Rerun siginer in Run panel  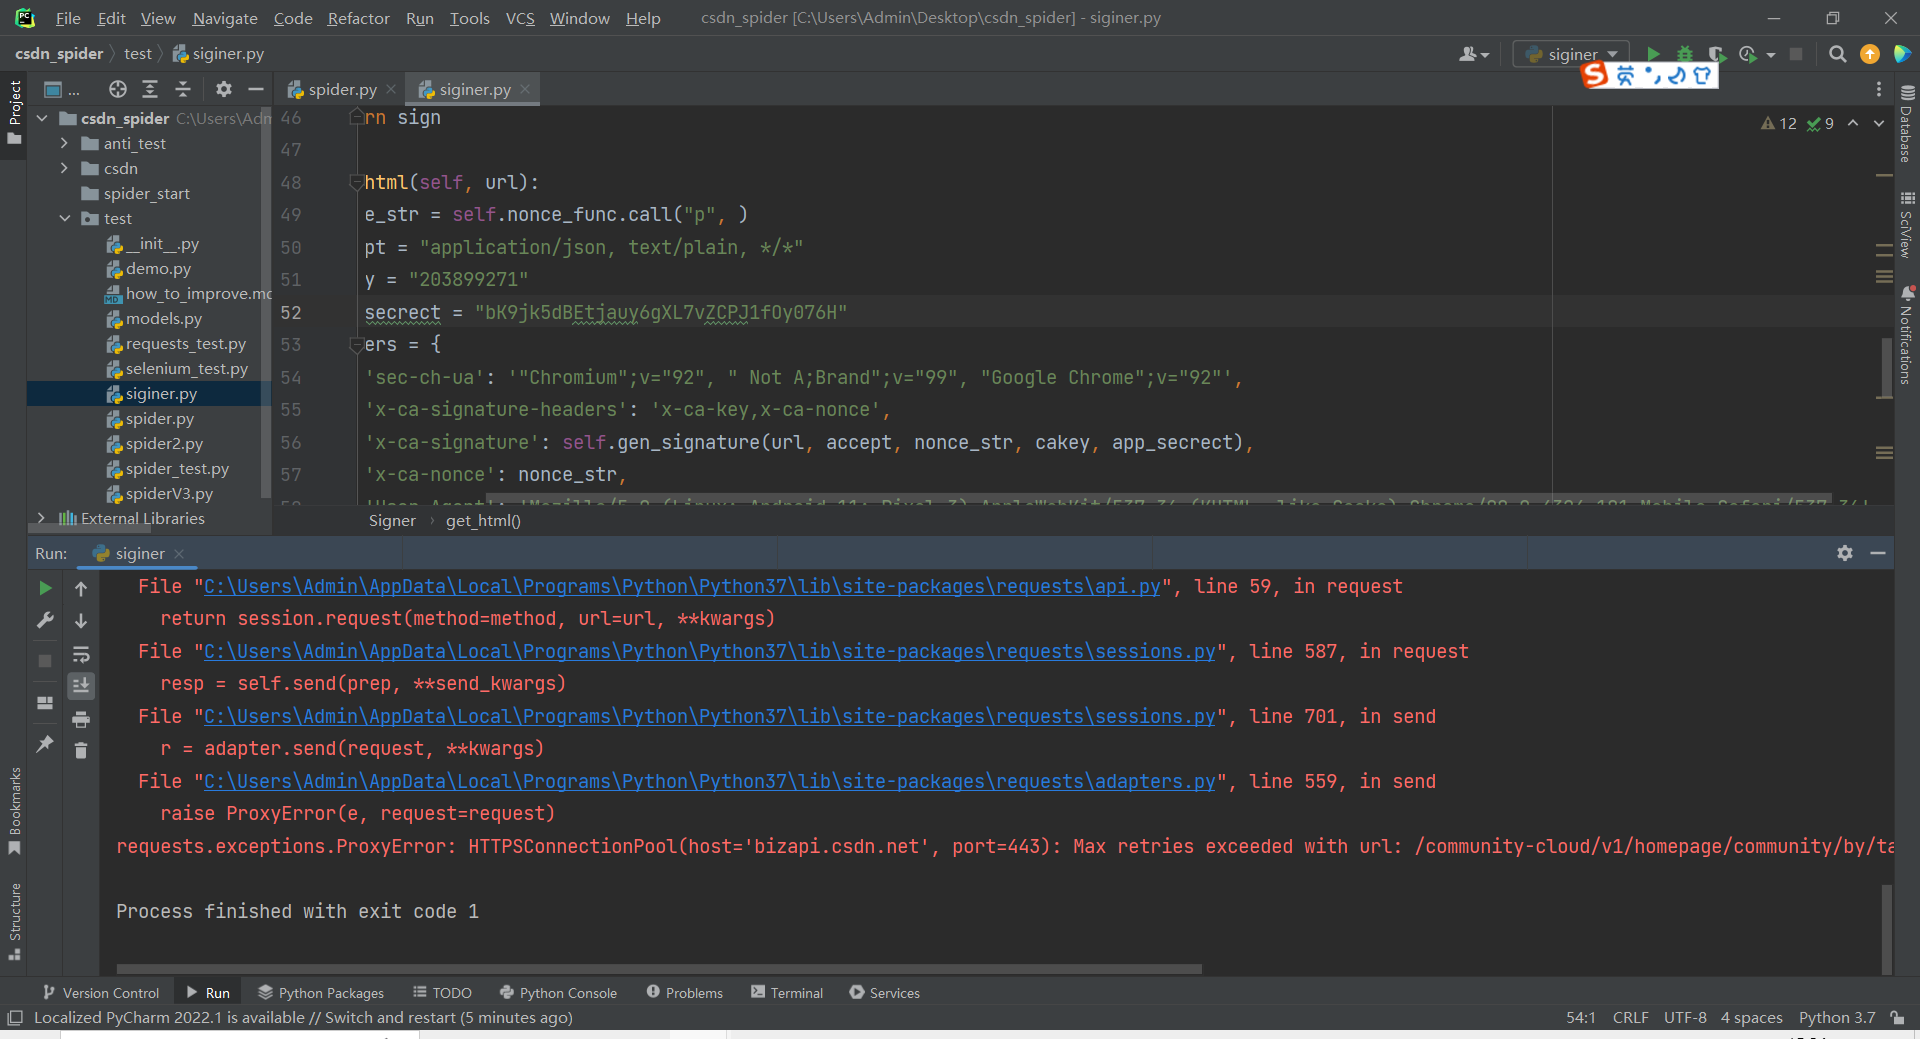tap(45, 588)
